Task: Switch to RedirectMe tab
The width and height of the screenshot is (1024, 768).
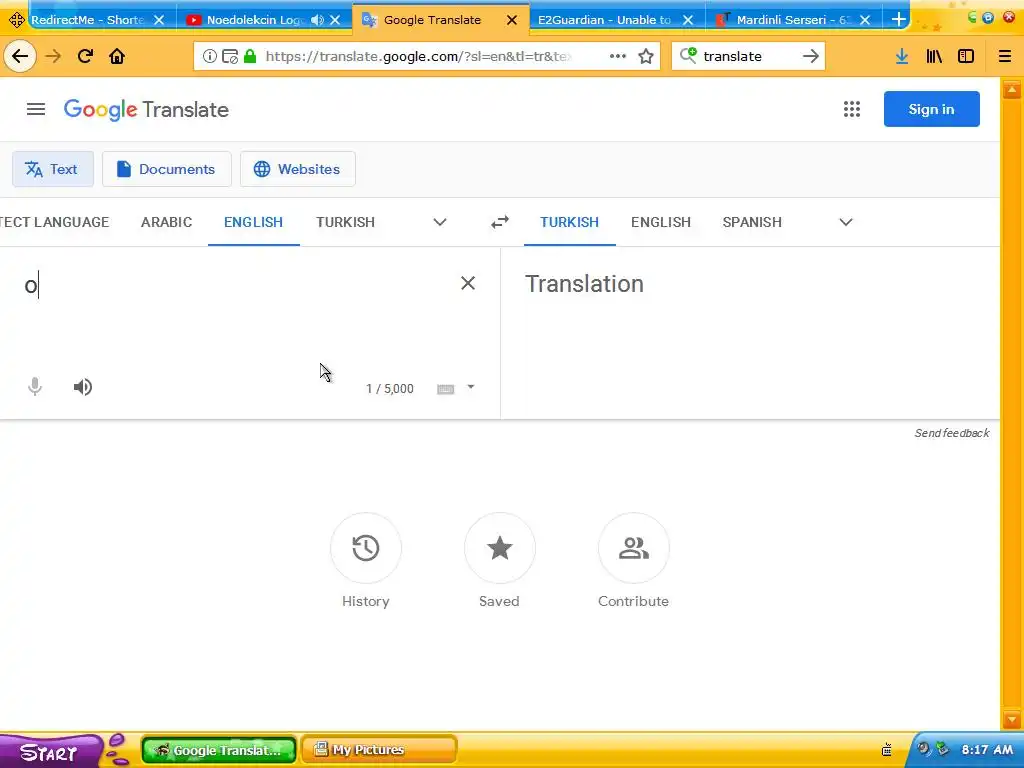Action: (x=88, y=20)
